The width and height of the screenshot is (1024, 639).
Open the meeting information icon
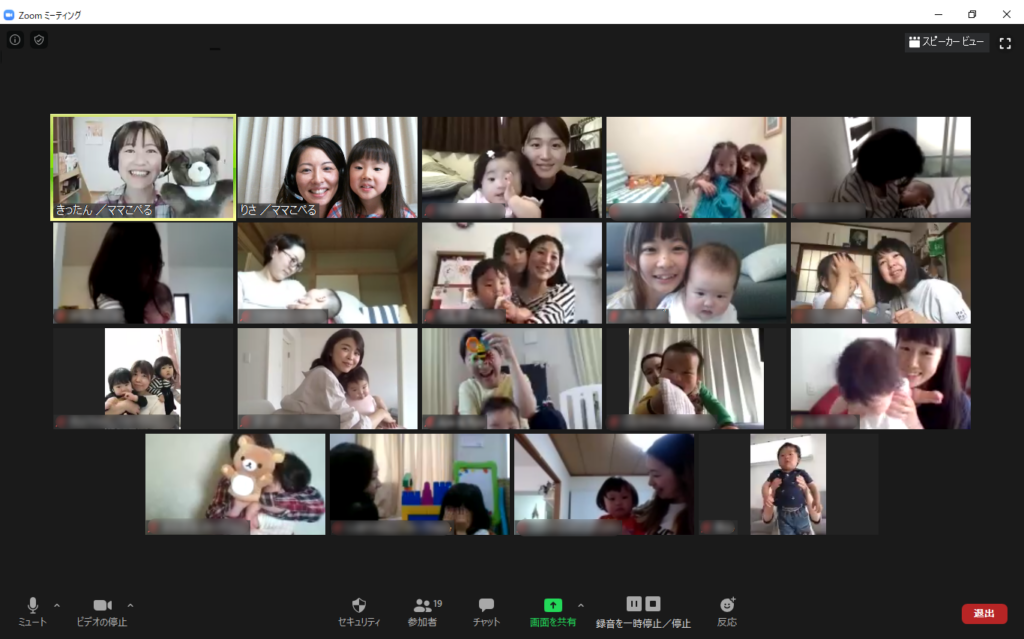[15, 40]
